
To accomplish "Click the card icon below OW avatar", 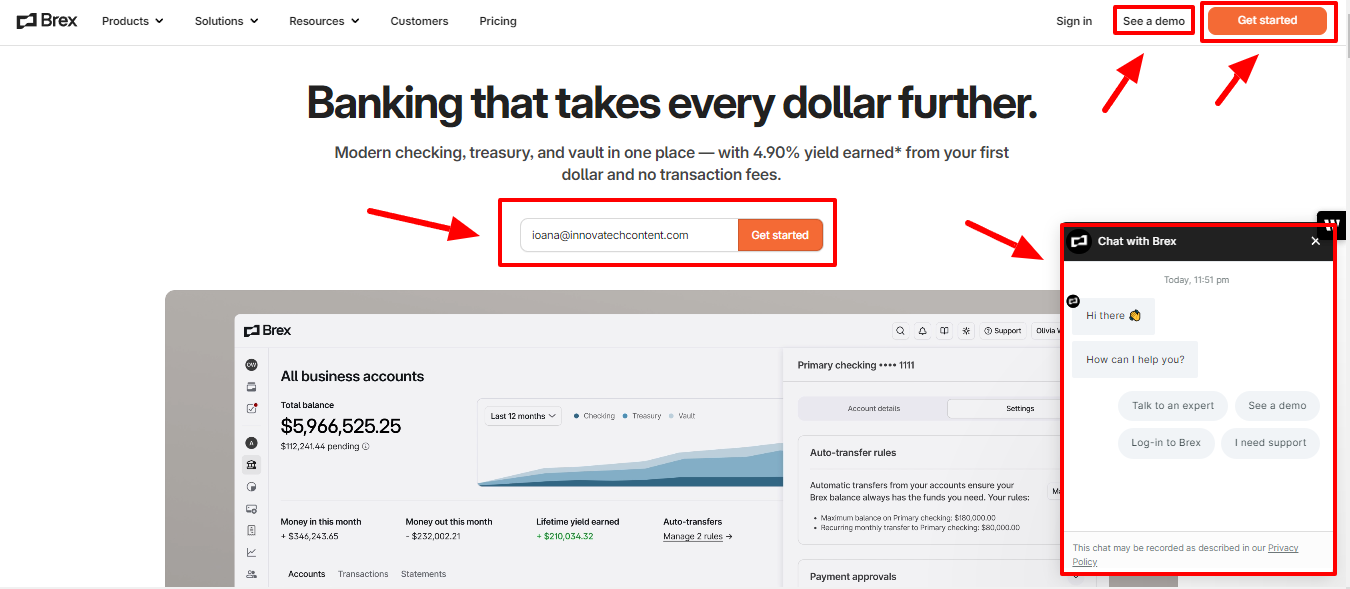I will coord(252,387).
